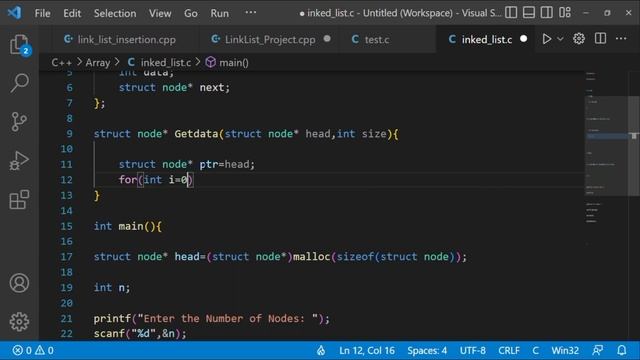
Task: Open errors and warnings status indicator
Action: pyautogui.click(x=33, y=351)
